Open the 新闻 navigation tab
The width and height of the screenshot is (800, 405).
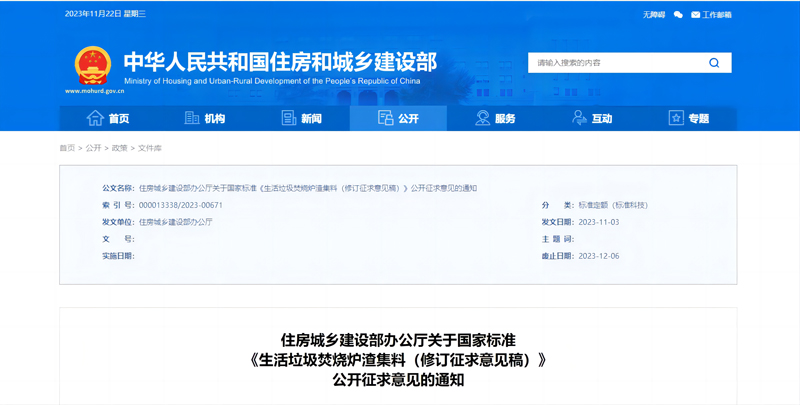tap(302, 118)
